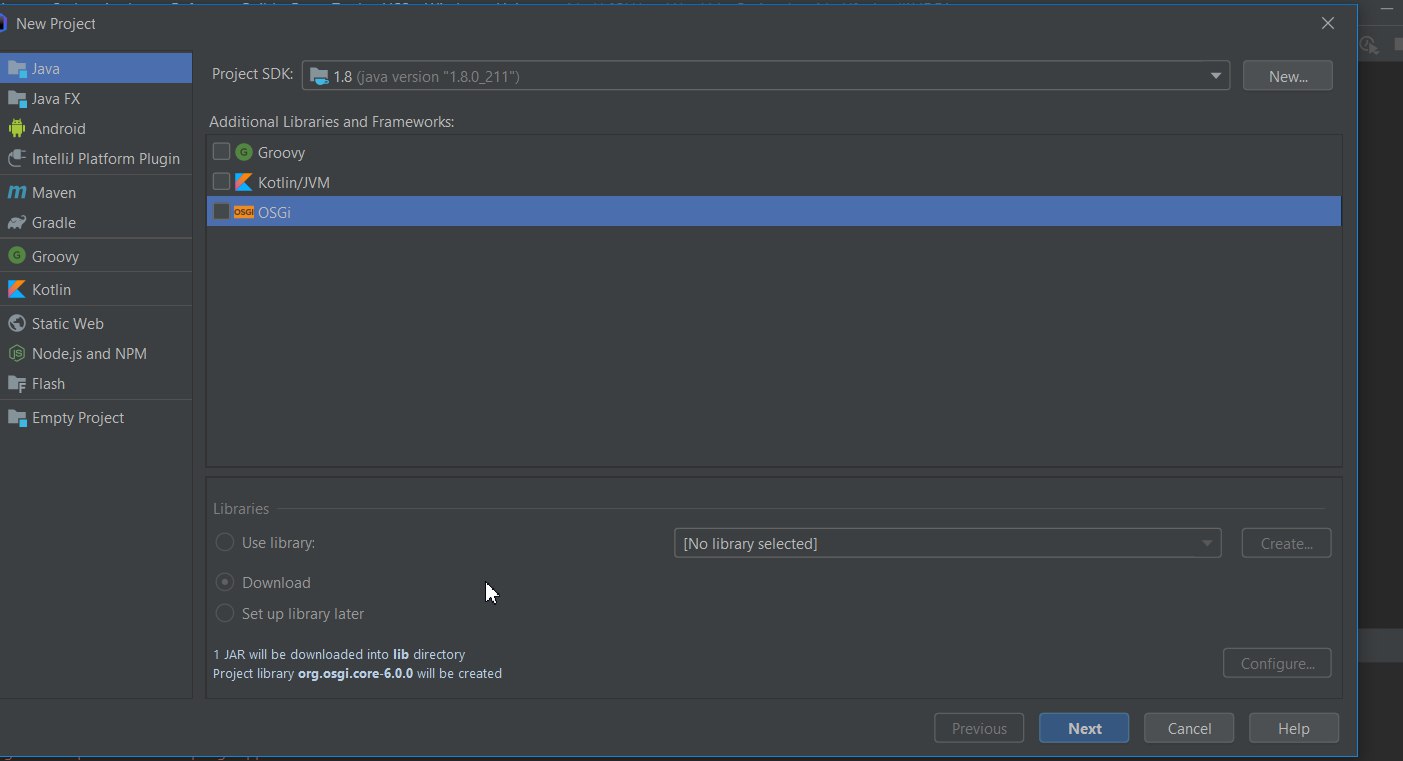Click the Create... library button

coord(1286,543)
